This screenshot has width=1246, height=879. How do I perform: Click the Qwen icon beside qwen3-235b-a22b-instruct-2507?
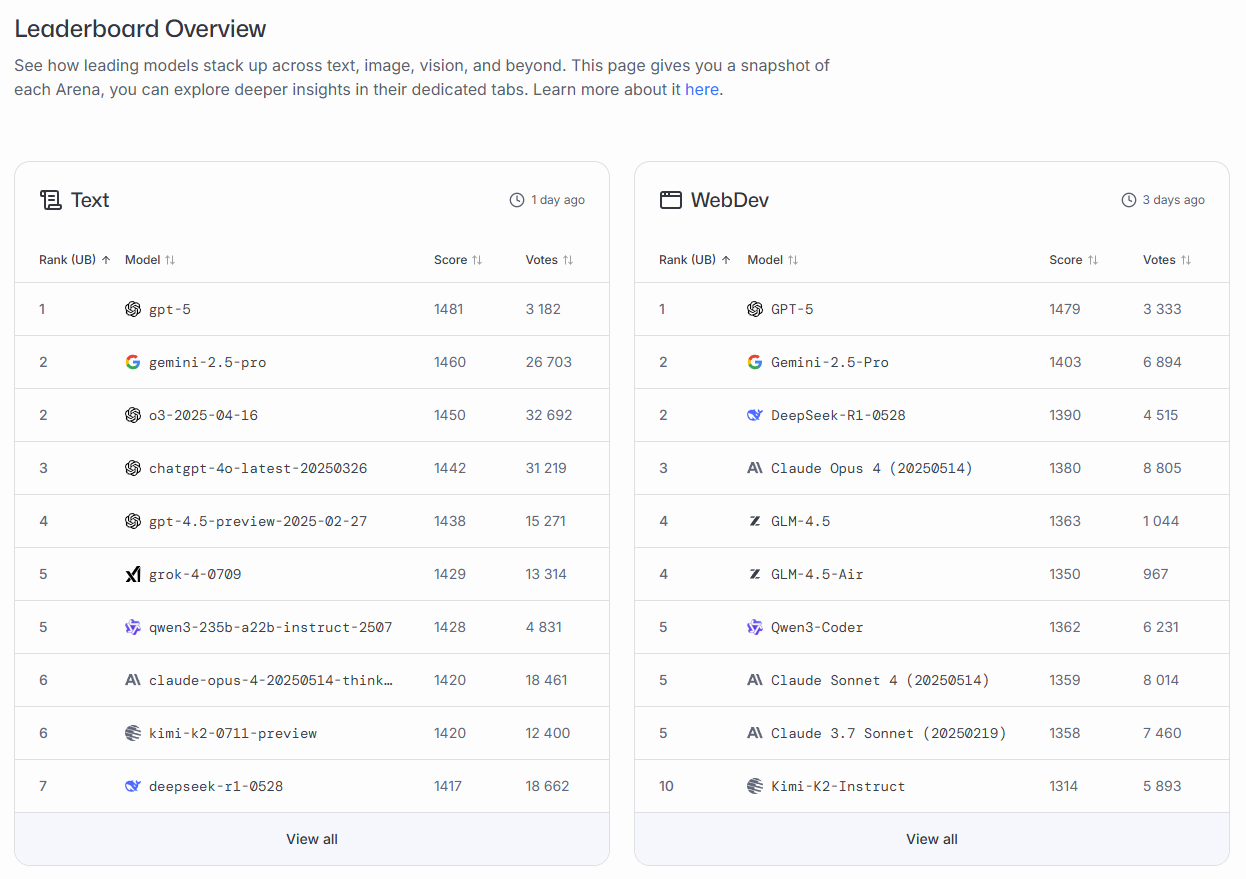pos(133,627)
